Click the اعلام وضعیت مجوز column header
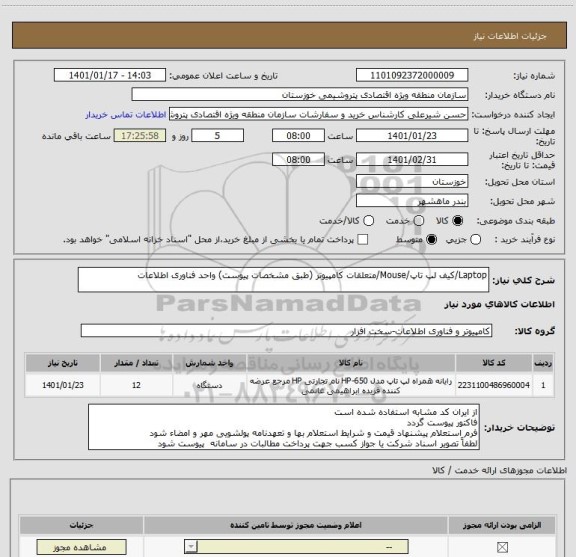Image resolution: width=576 pixels, height=557 pixels. point(296,525)
